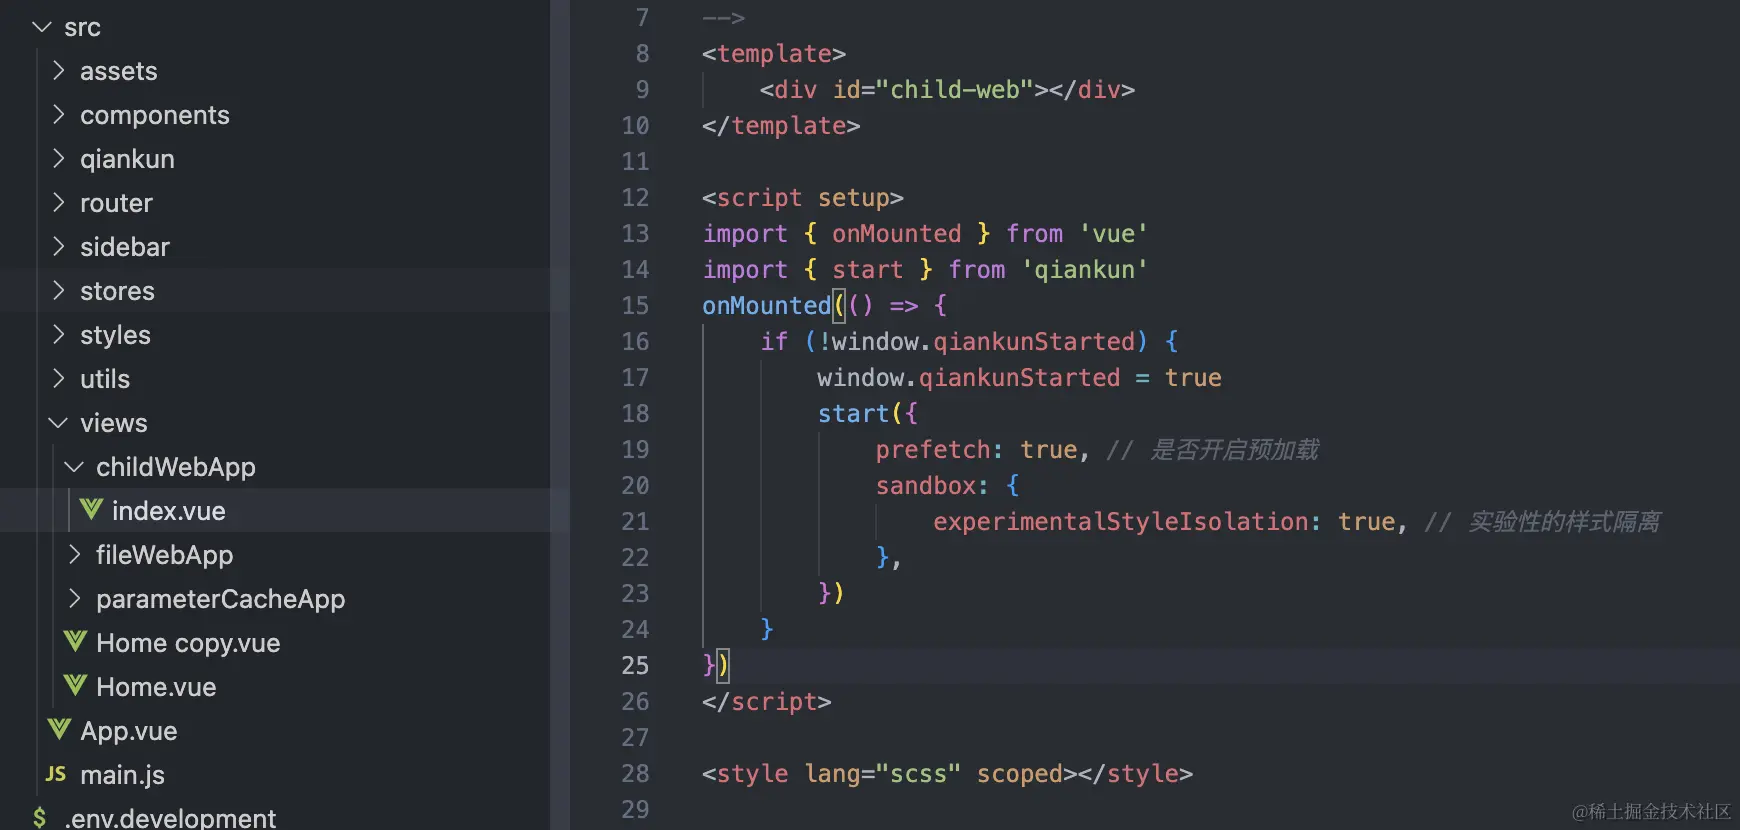Click 'script setup' opening tag
The image size is (1740, 830).
(x=803, y=198)
